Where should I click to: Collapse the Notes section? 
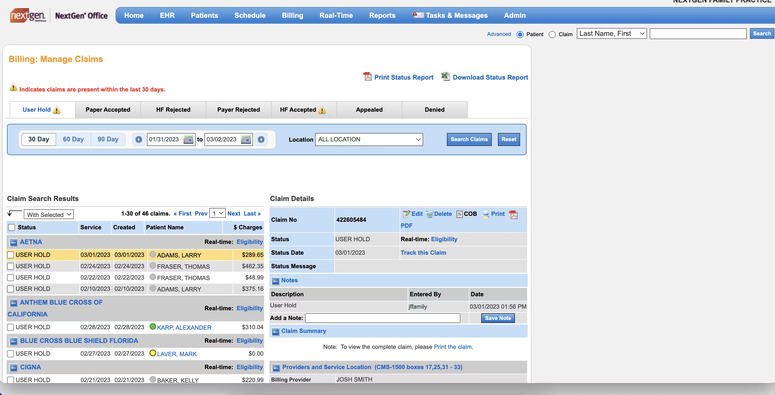point(275,281)
